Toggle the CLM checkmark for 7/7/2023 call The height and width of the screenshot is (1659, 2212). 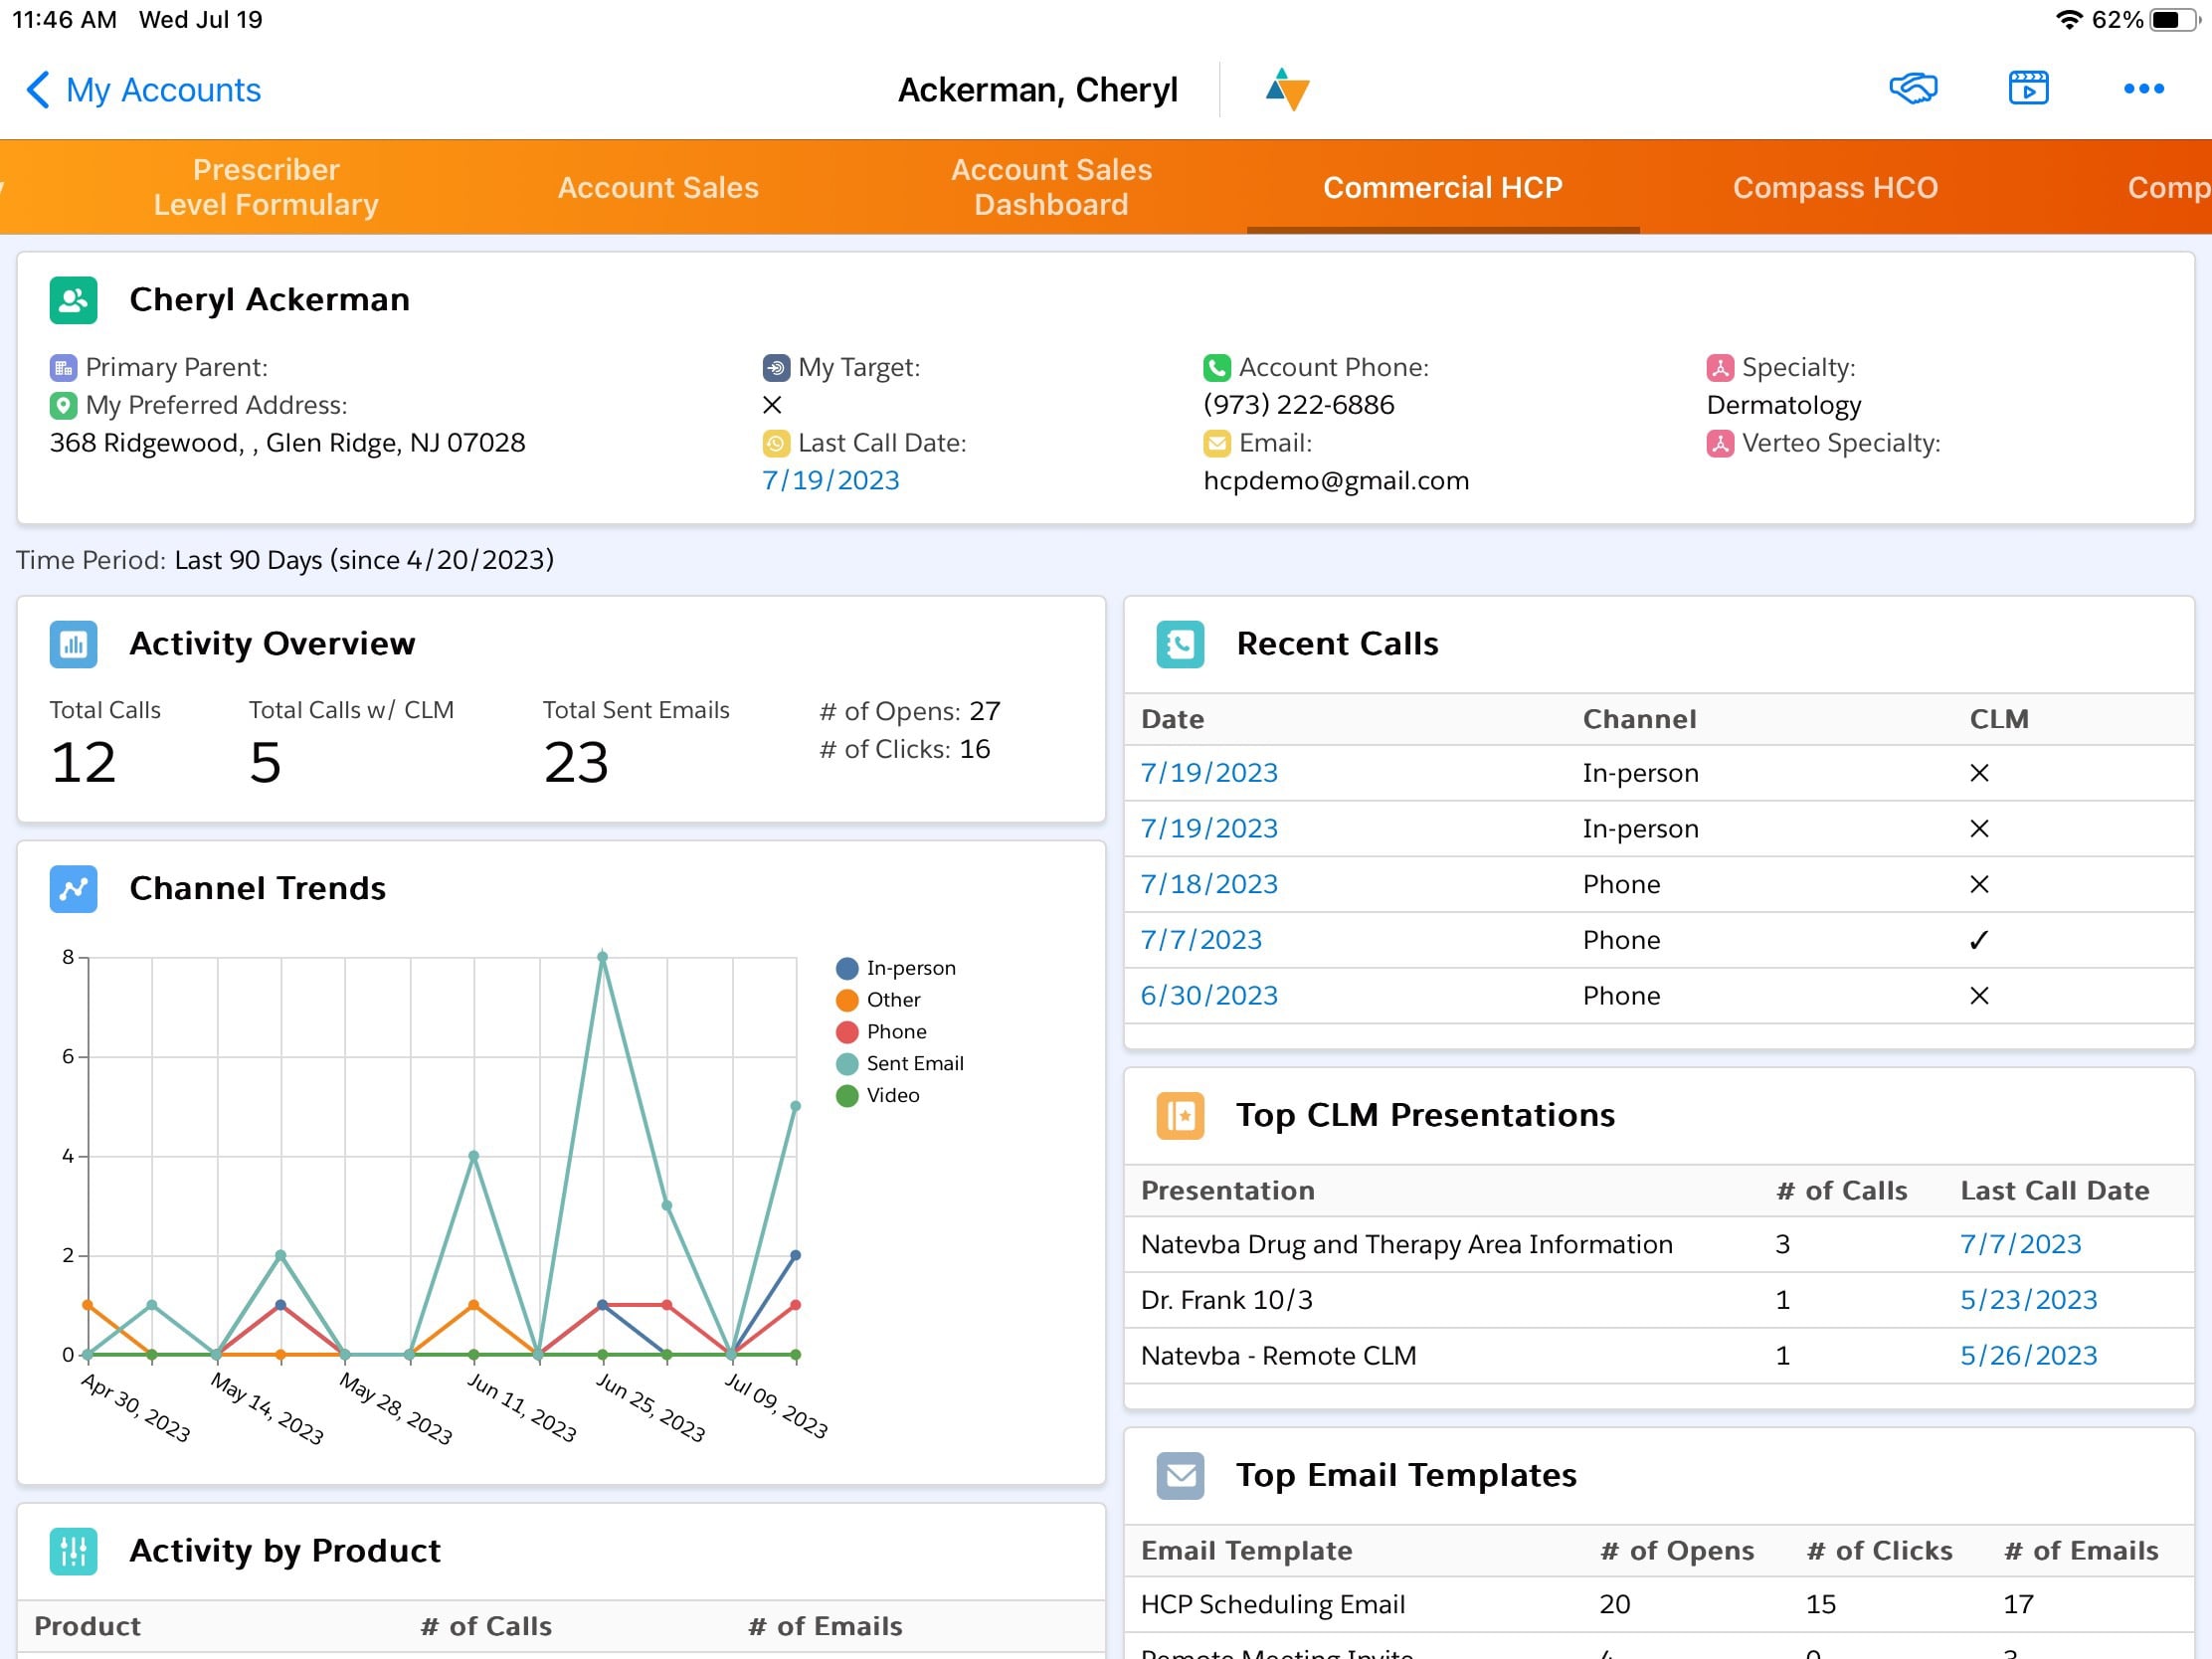tap(1979, 939)
